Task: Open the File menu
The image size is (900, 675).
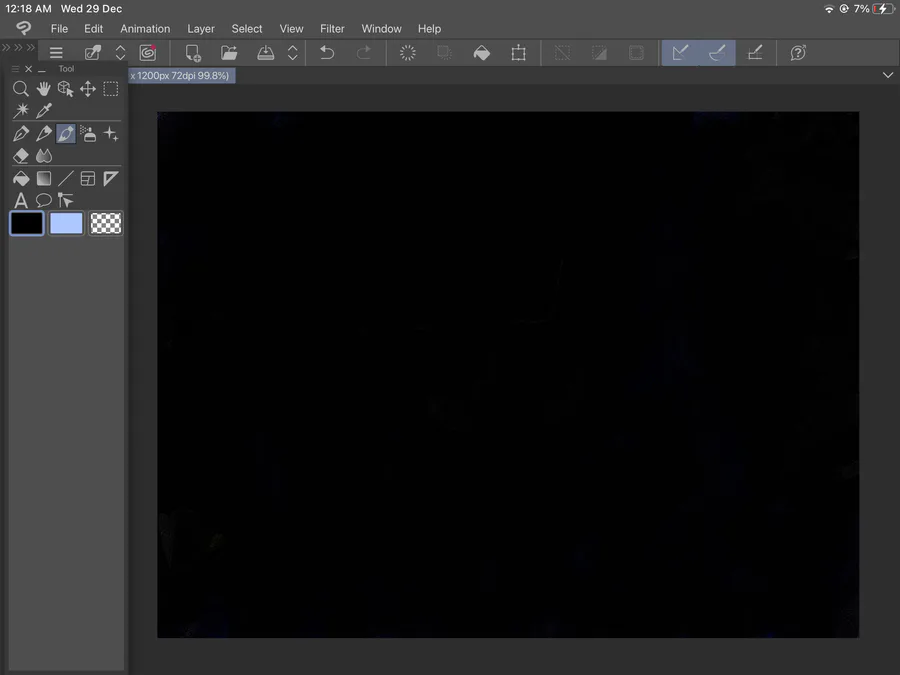Action: [59, 29]
